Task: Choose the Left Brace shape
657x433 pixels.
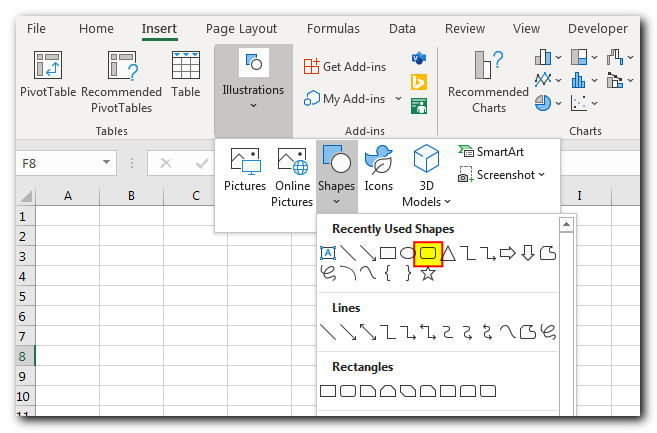Action: (x=388, y=273)
